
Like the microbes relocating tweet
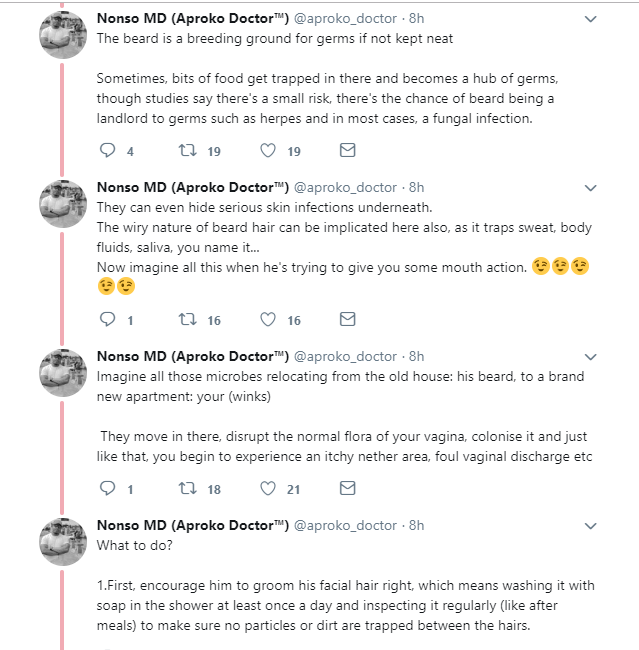point(268,489)
